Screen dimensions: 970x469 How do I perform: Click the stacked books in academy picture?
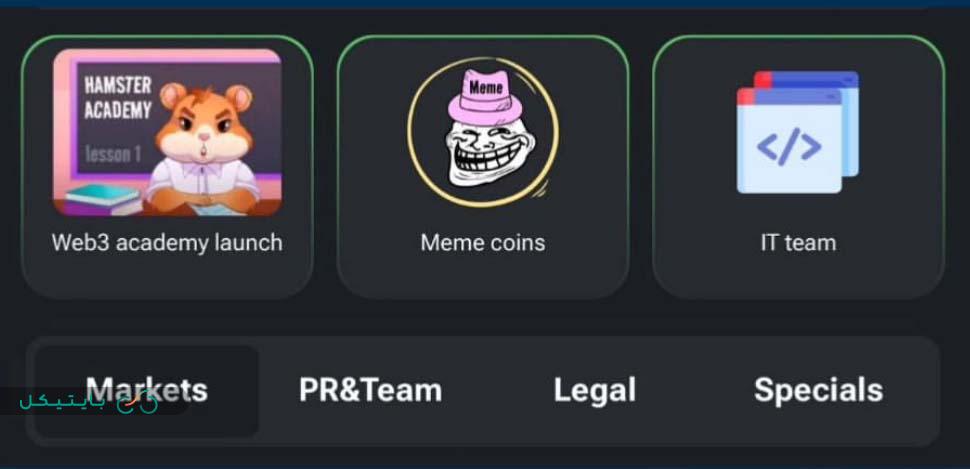(x=102, y=199)
